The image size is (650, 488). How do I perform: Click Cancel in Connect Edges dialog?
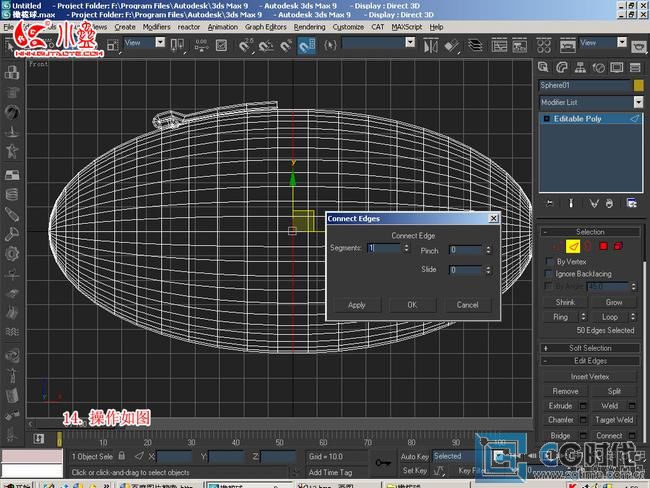[x=468, y=305]
